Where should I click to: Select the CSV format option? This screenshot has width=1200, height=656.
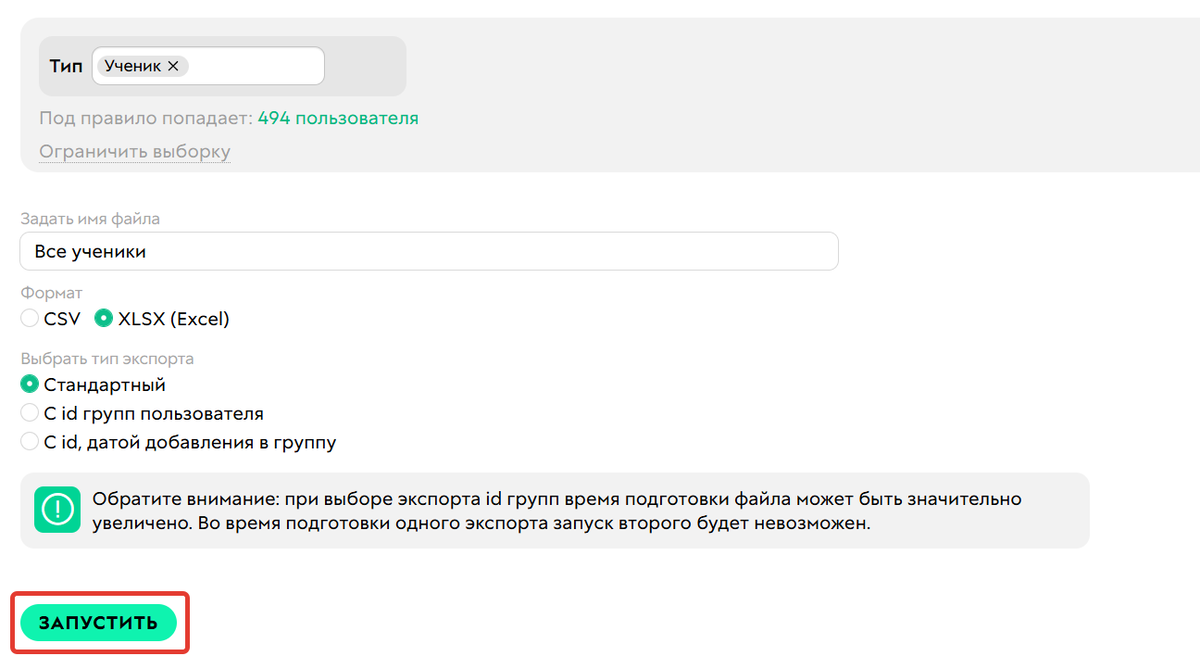coord(29,318)
